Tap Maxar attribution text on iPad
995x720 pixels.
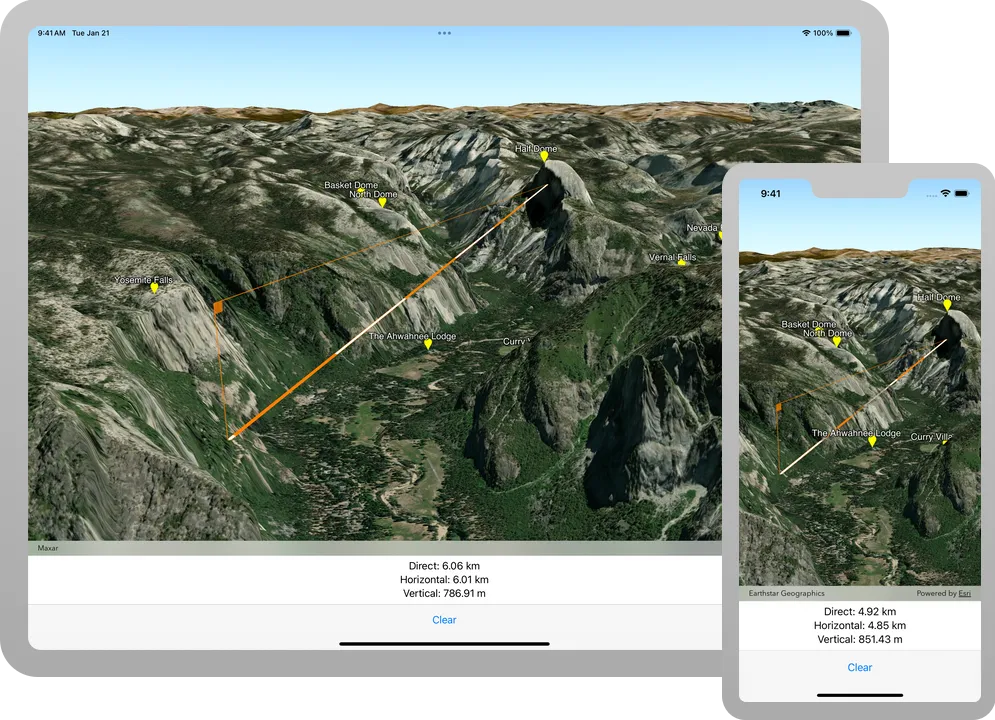click(x=48, y=548)
